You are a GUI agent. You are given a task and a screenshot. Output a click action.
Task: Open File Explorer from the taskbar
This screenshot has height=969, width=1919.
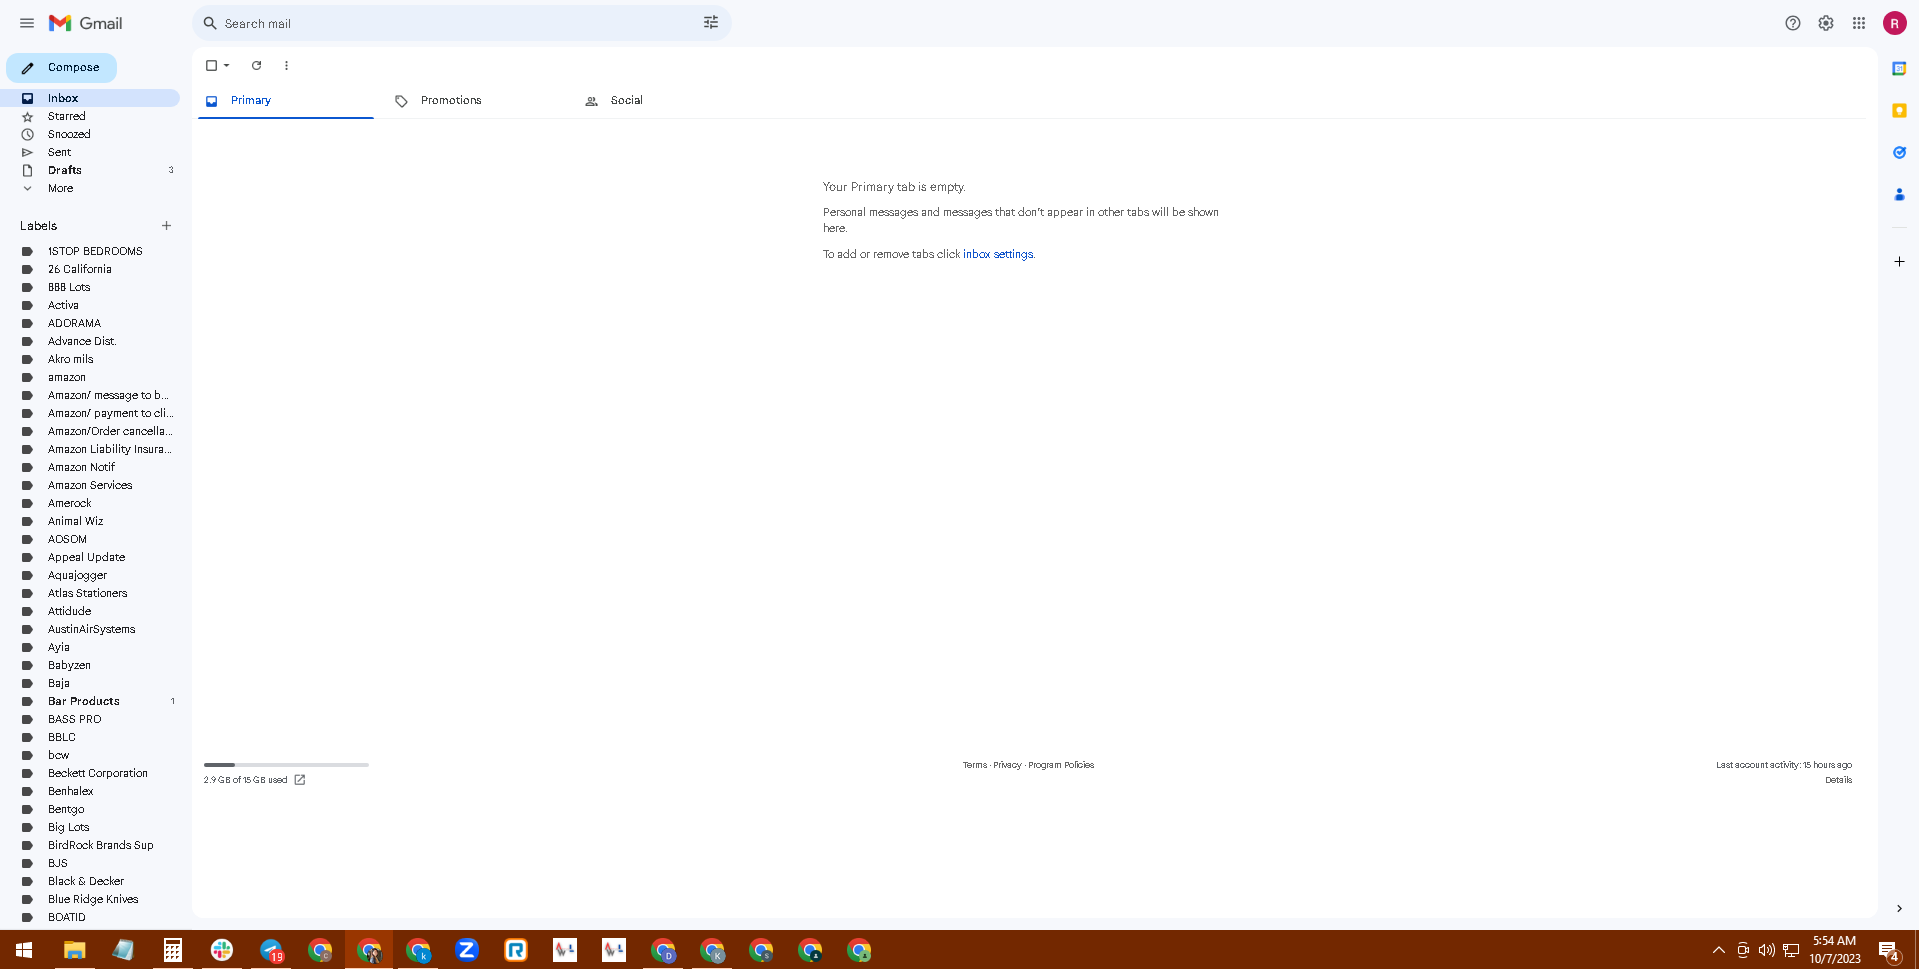pos(74,950)
